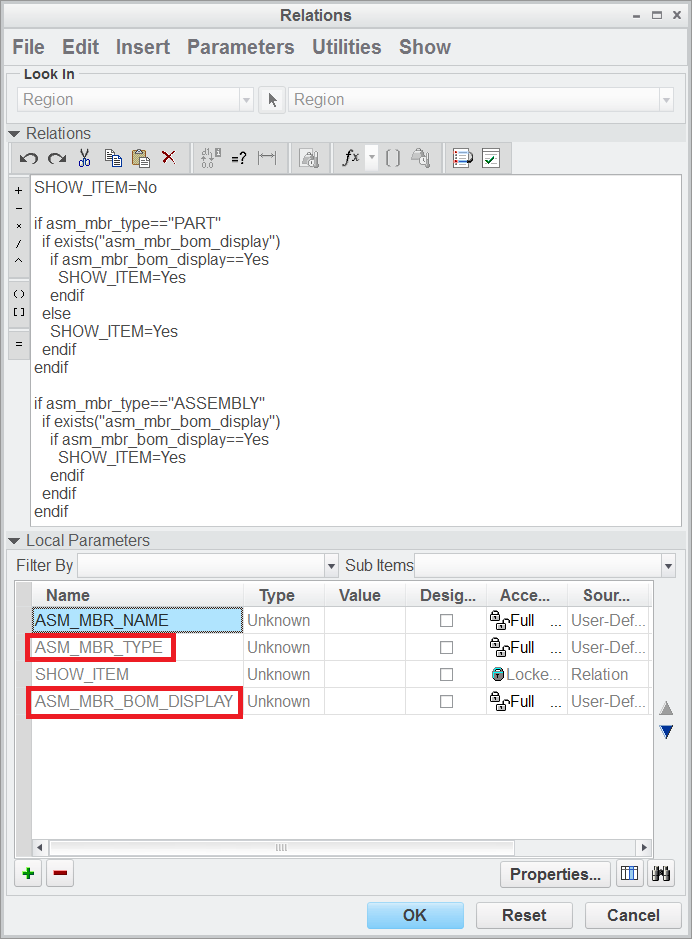
Task: Open the Parameters menu
Action: [x=241, y=47]
